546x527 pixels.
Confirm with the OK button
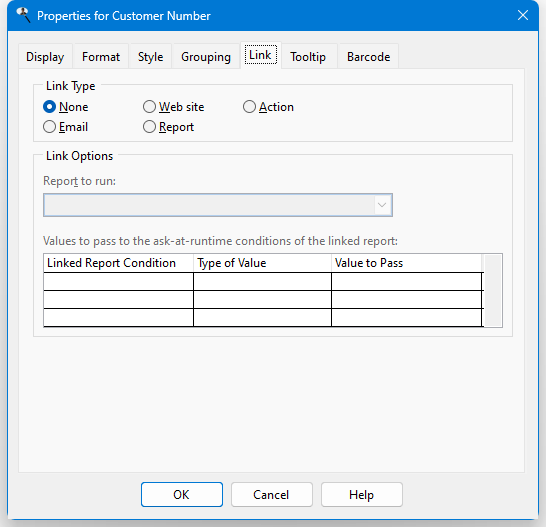point(182,495)
